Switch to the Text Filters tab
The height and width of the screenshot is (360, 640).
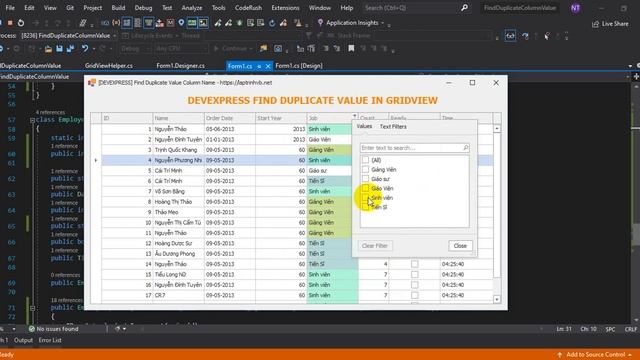pos(393,127)
